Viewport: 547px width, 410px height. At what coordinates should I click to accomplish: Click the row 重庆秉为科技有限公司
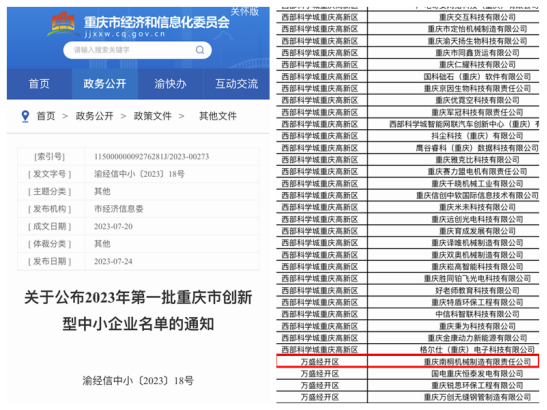407,326
